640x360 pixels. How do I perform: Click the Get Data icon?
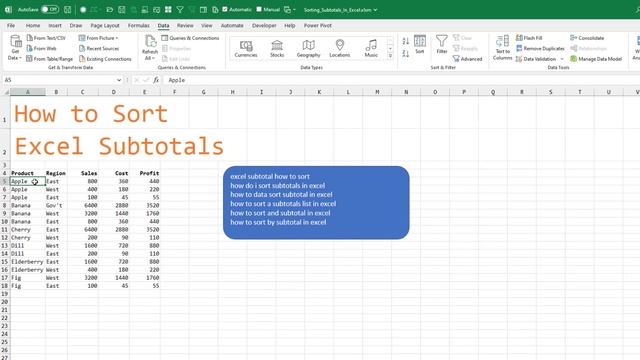pyautogui.click(x=16, y=42)
